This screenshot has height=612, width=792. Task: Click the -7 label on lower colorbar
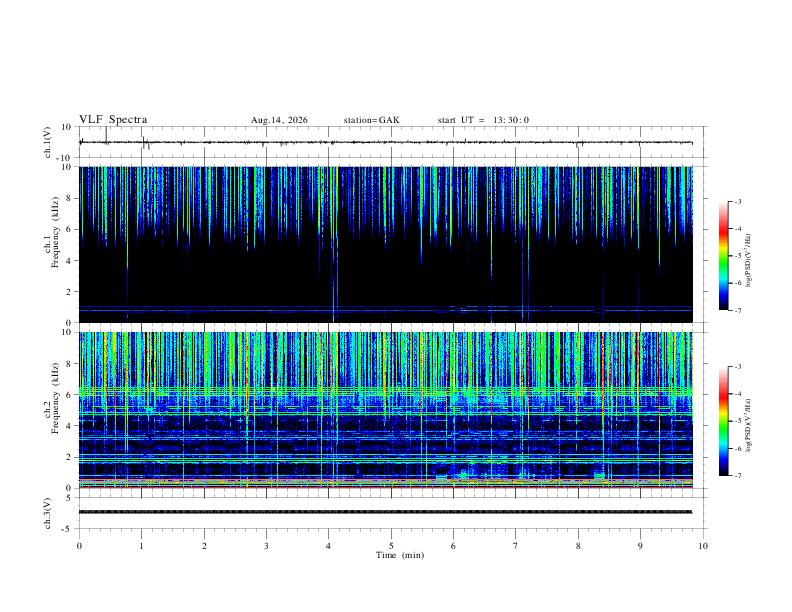737,476
